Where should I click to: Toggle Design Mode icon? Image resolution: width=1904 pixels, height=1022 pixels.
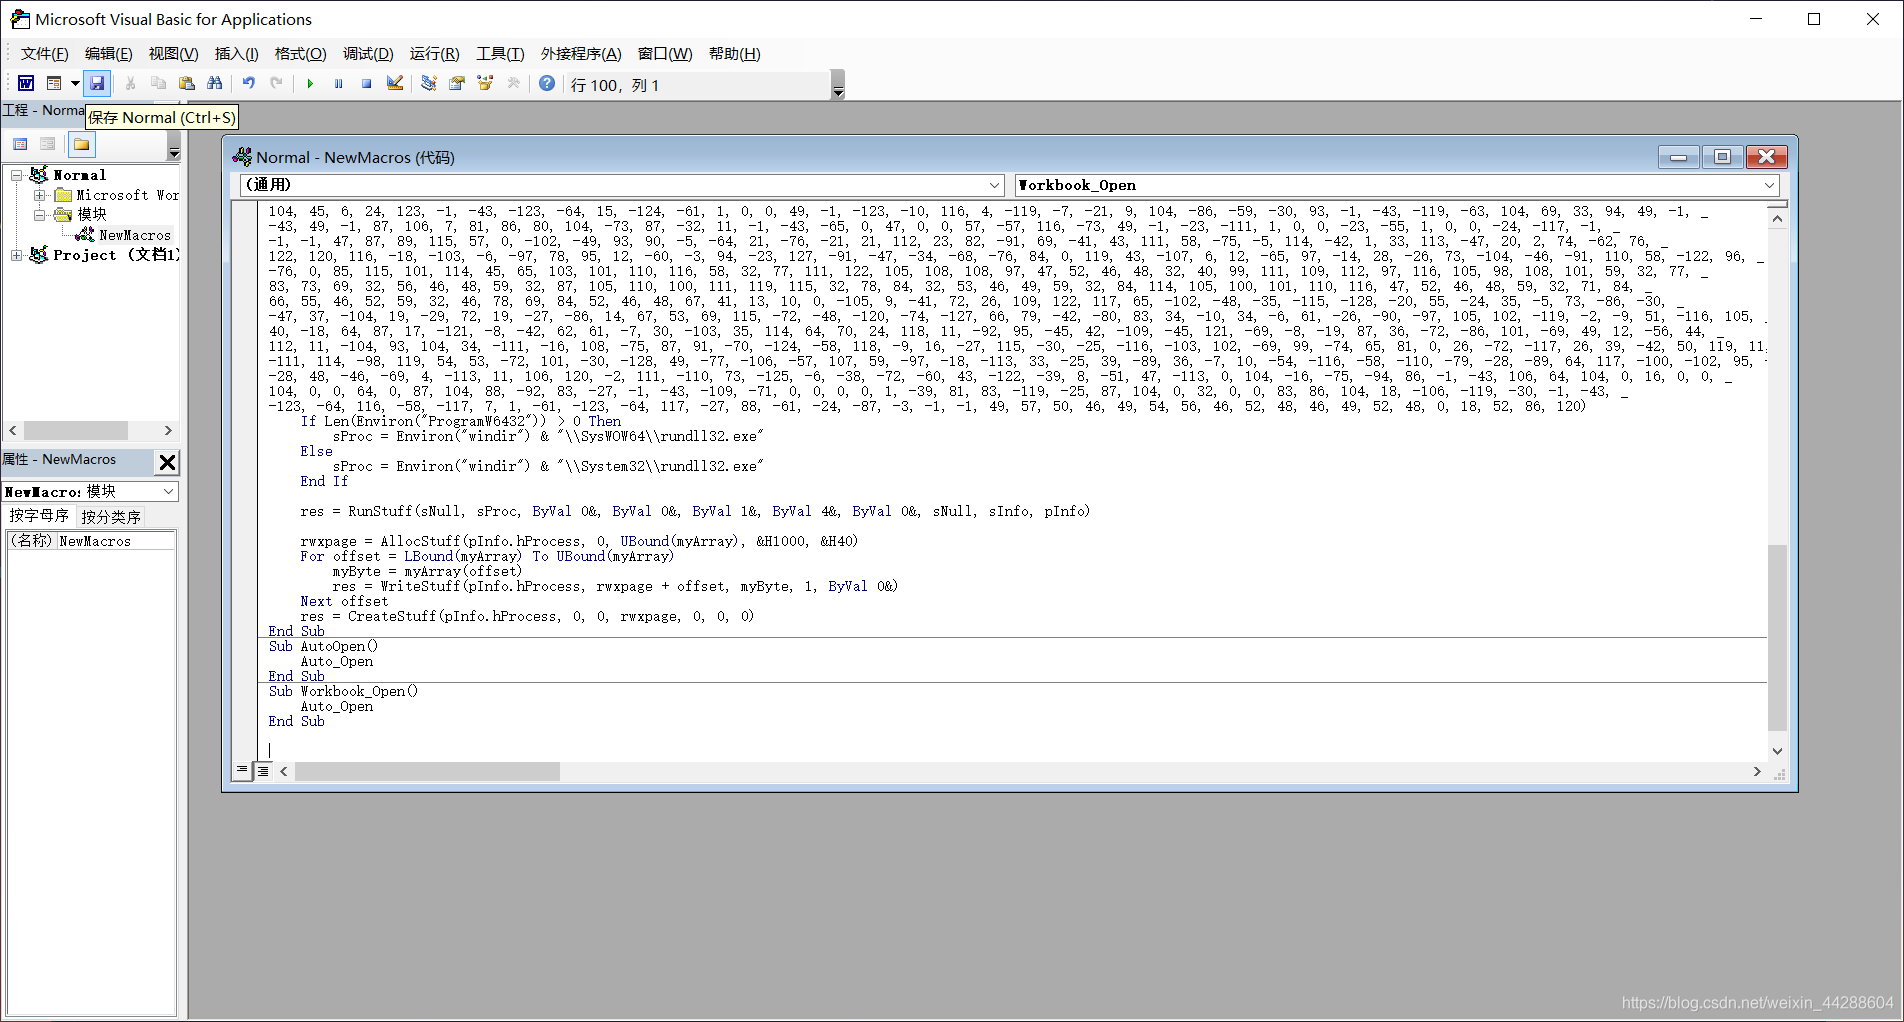click(x=395, y=84)
